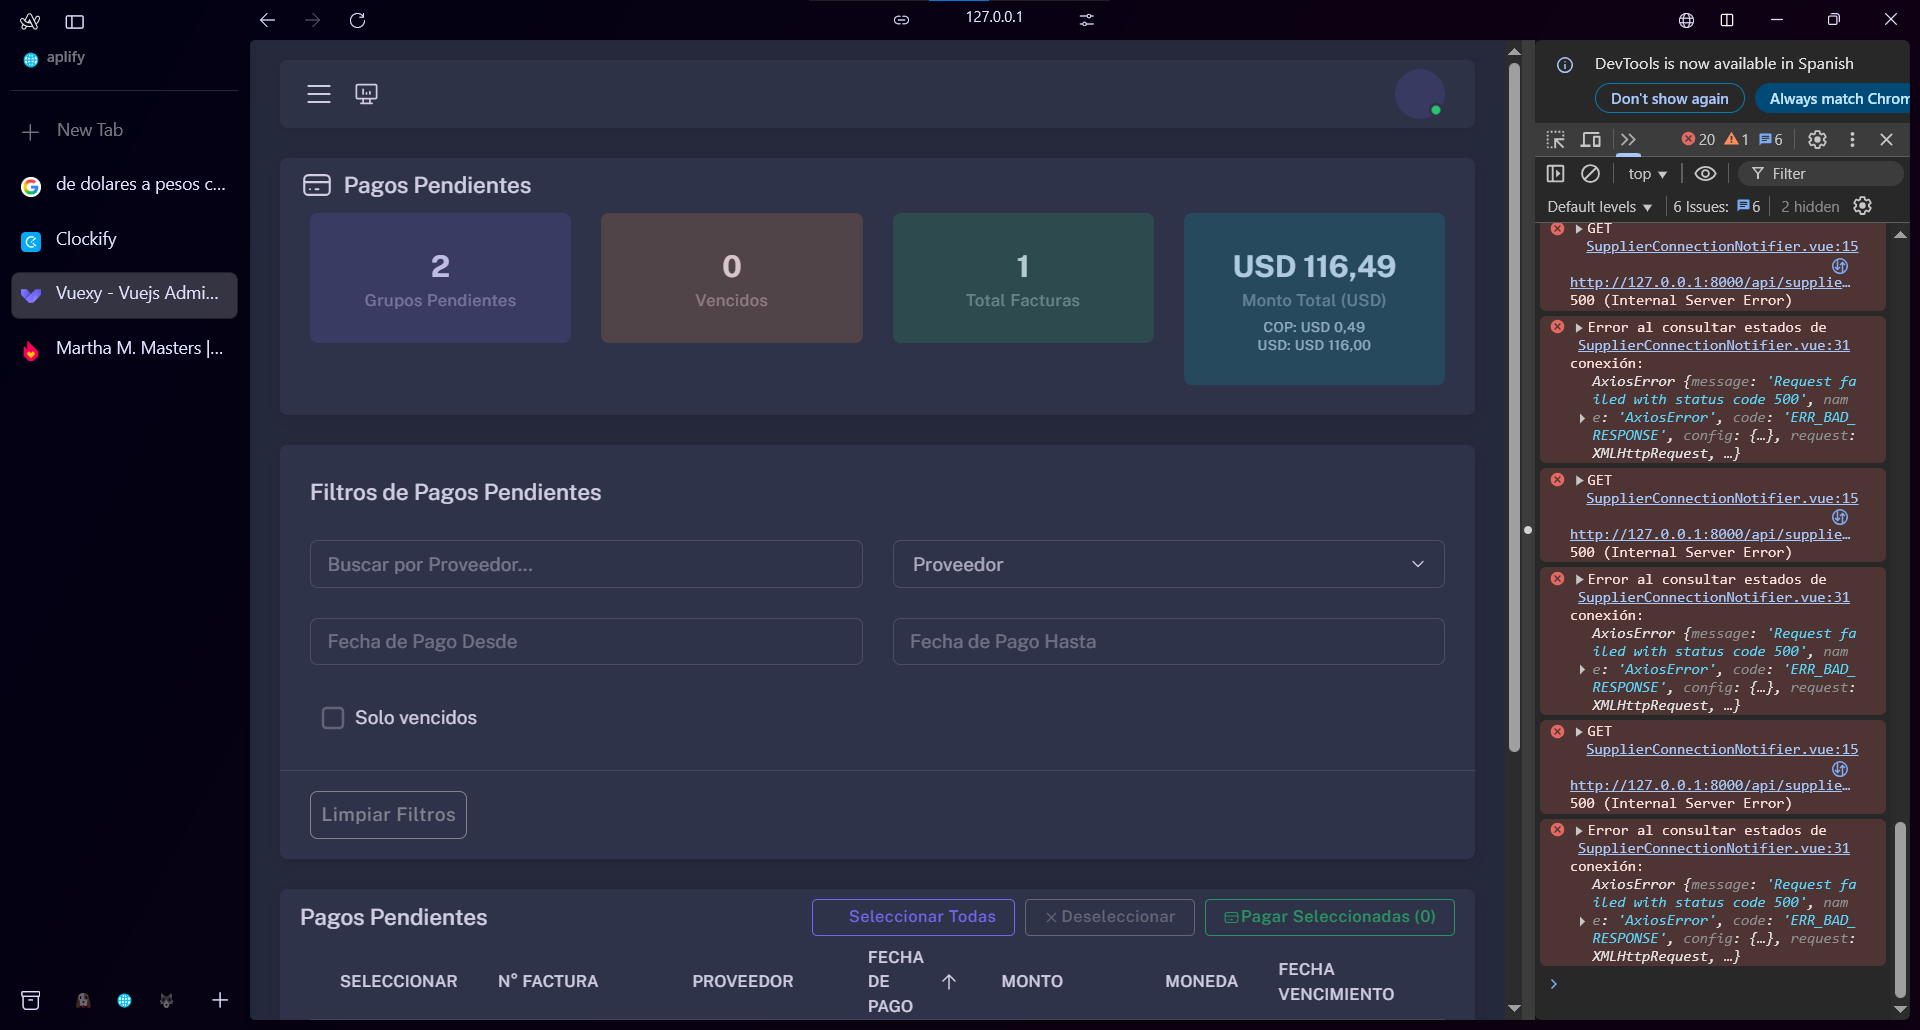This screenshot has width=1920, height=1030.
Task: Open the DevTools three-dot customize menu
Action: 1852,140
